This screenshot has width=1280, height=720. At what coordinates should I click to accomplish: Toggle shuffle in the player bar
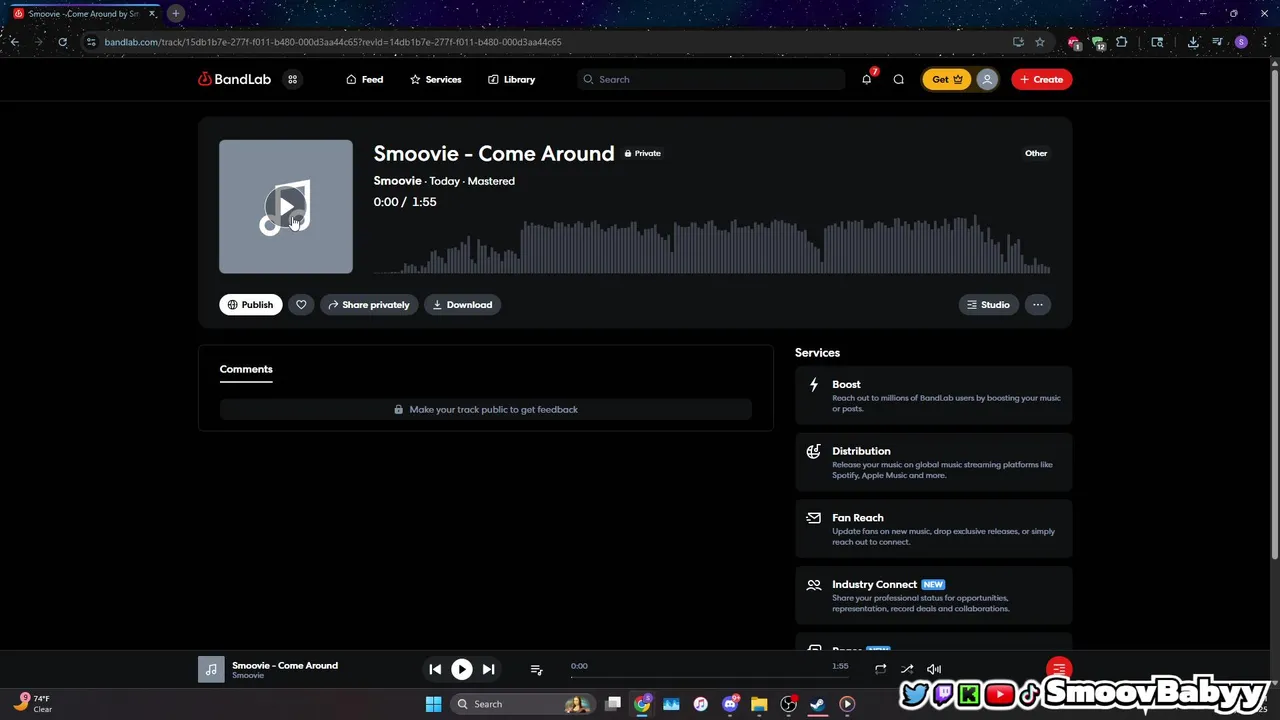coord(907,669)
